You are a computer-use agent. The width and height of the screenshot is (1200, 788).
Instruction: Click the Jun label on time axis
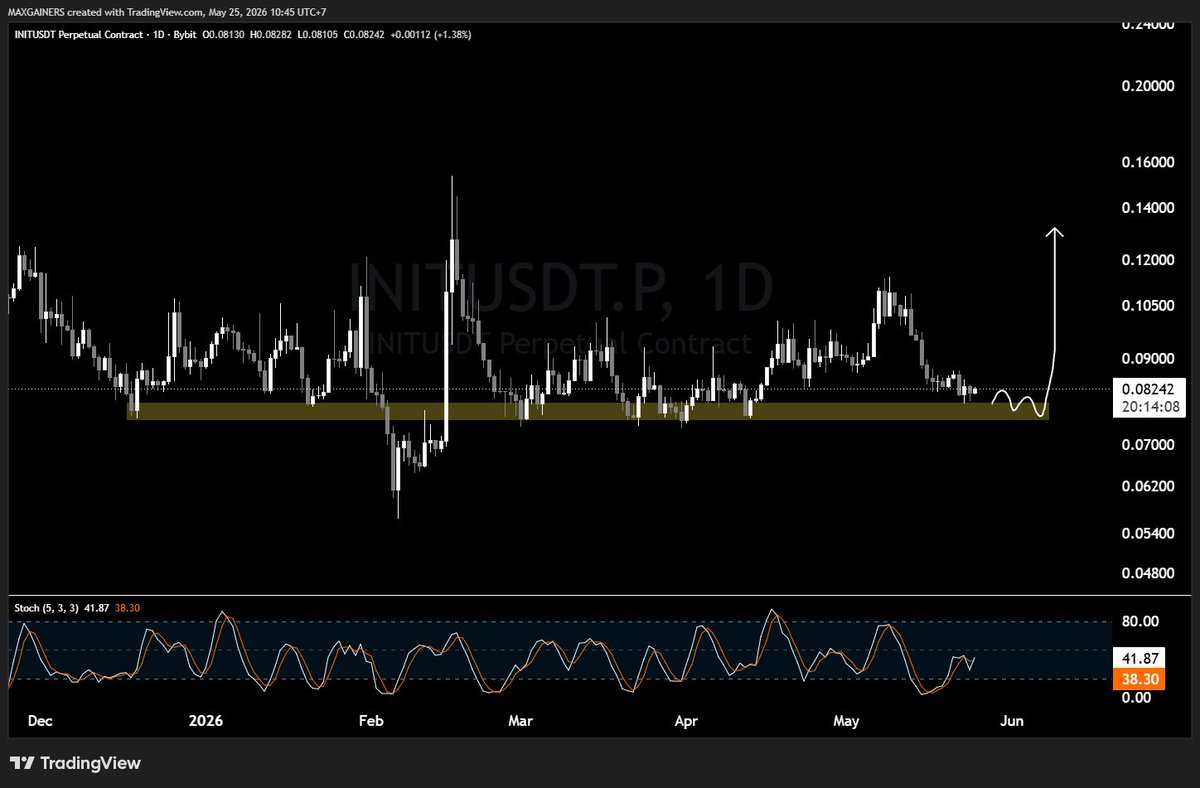point(1012,720)
